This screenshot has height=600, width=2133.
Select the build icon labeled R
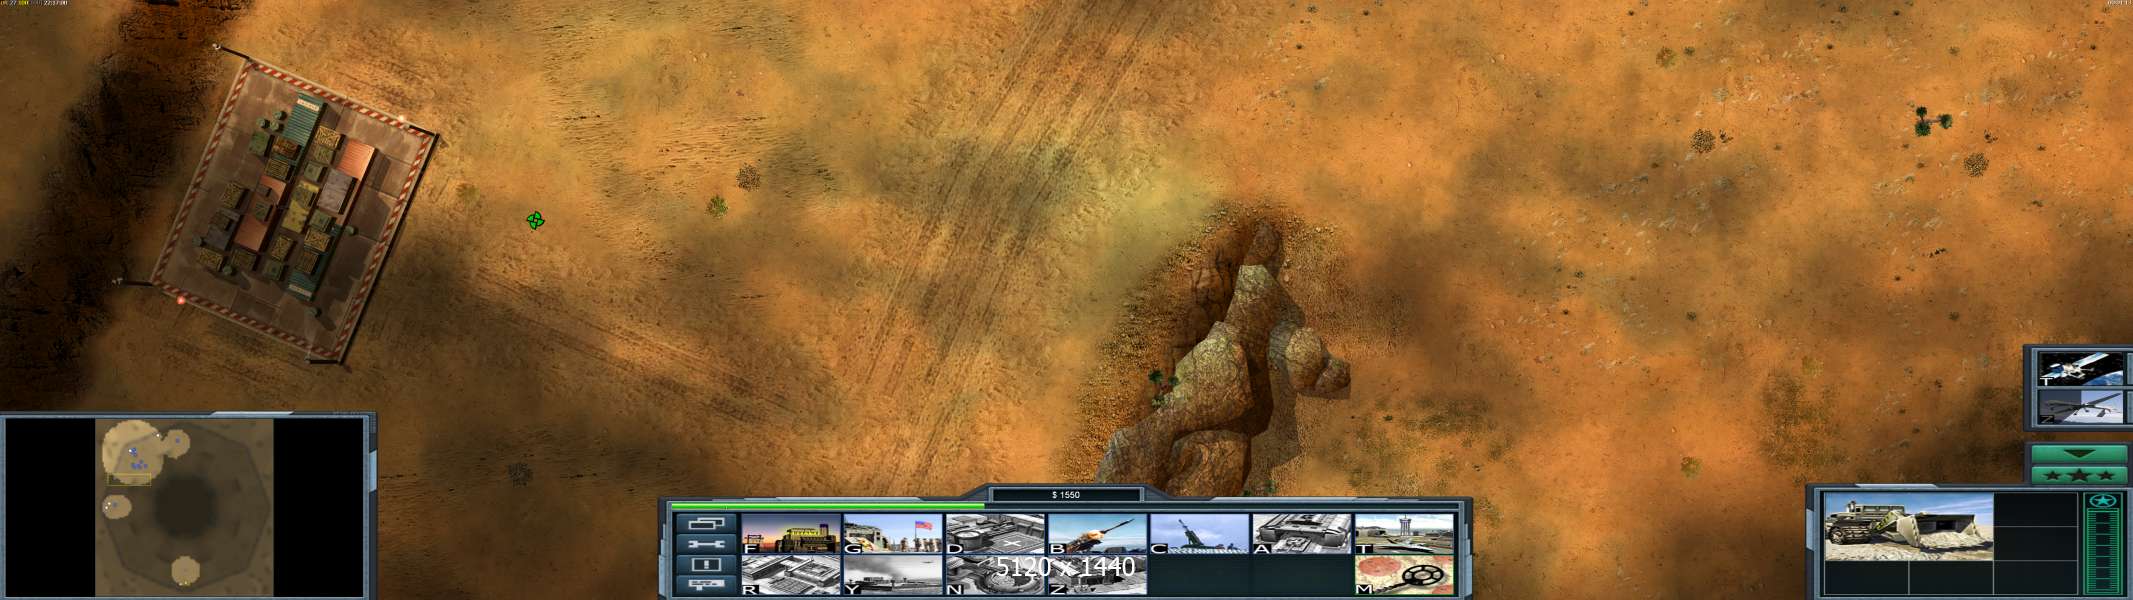[790, 576]
